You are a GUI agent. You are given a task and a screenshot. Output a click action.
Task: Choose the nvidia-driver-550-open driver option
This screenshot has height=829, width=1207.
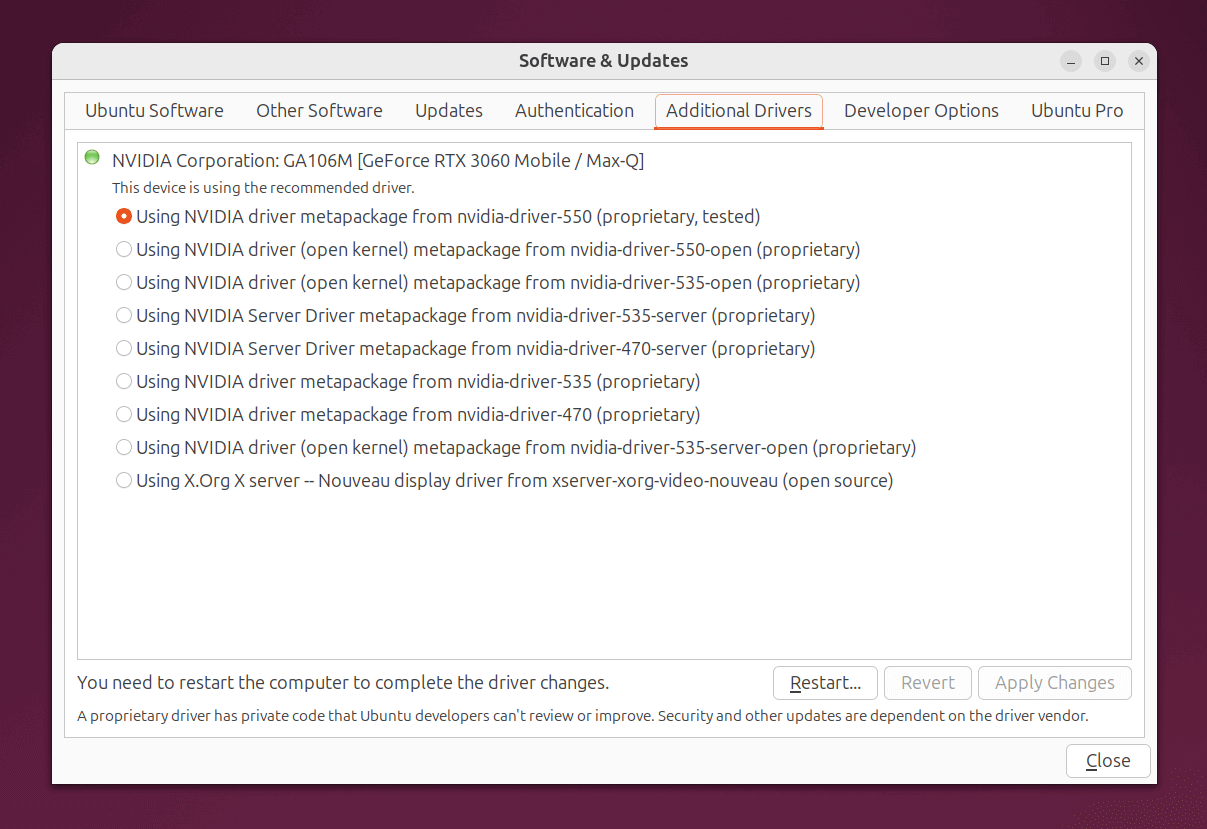tap(488, 249)
